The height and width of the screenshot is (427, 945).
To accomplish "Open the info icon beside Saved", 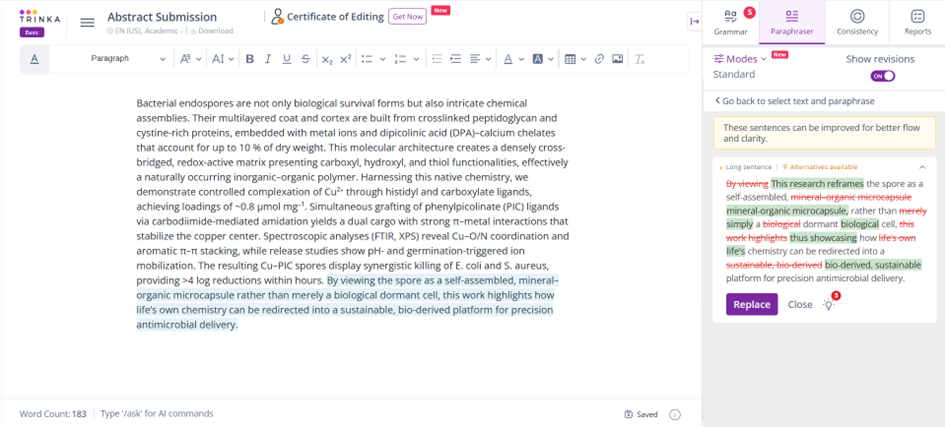I will pos(675,414).
